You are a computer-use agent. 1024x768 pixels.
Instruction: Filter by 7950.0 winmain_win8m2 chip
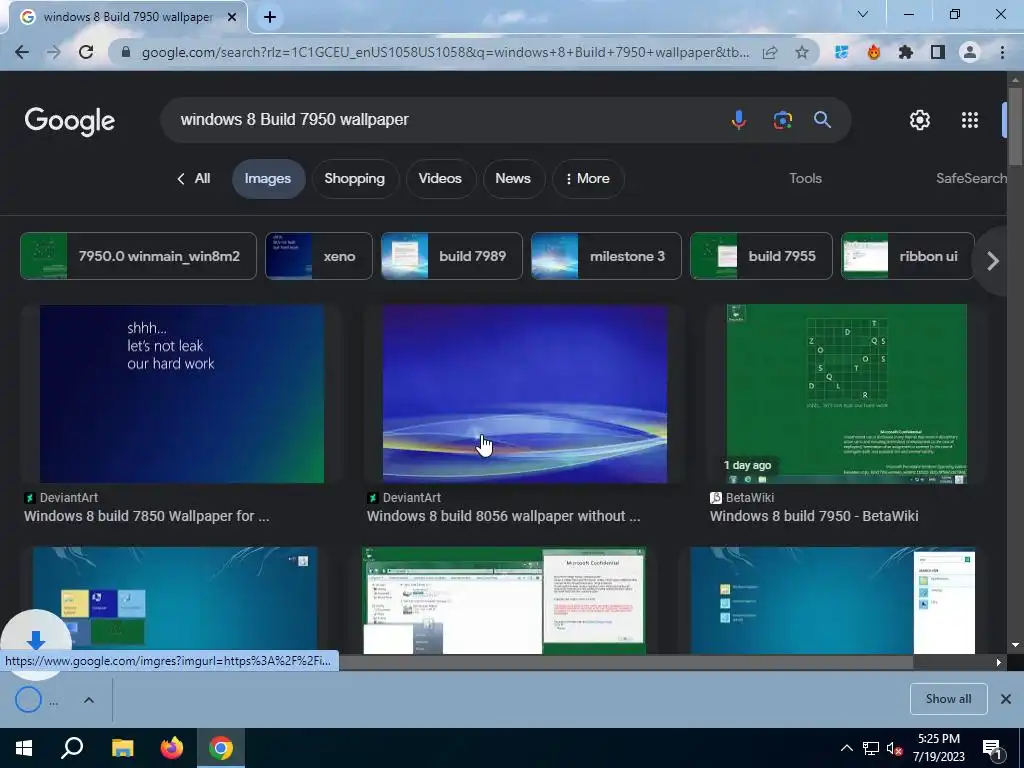[x=138, y=256]
